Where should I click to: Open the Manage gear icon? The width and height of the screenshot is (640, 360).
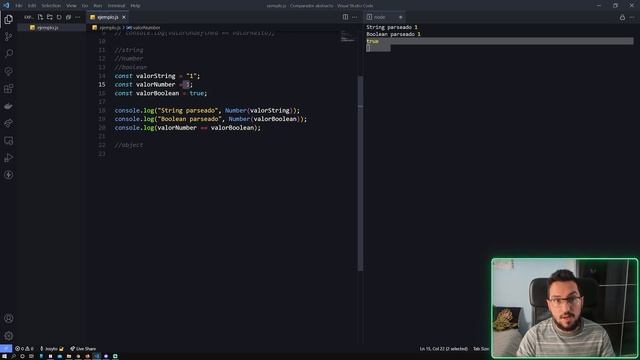coord(9,336)
